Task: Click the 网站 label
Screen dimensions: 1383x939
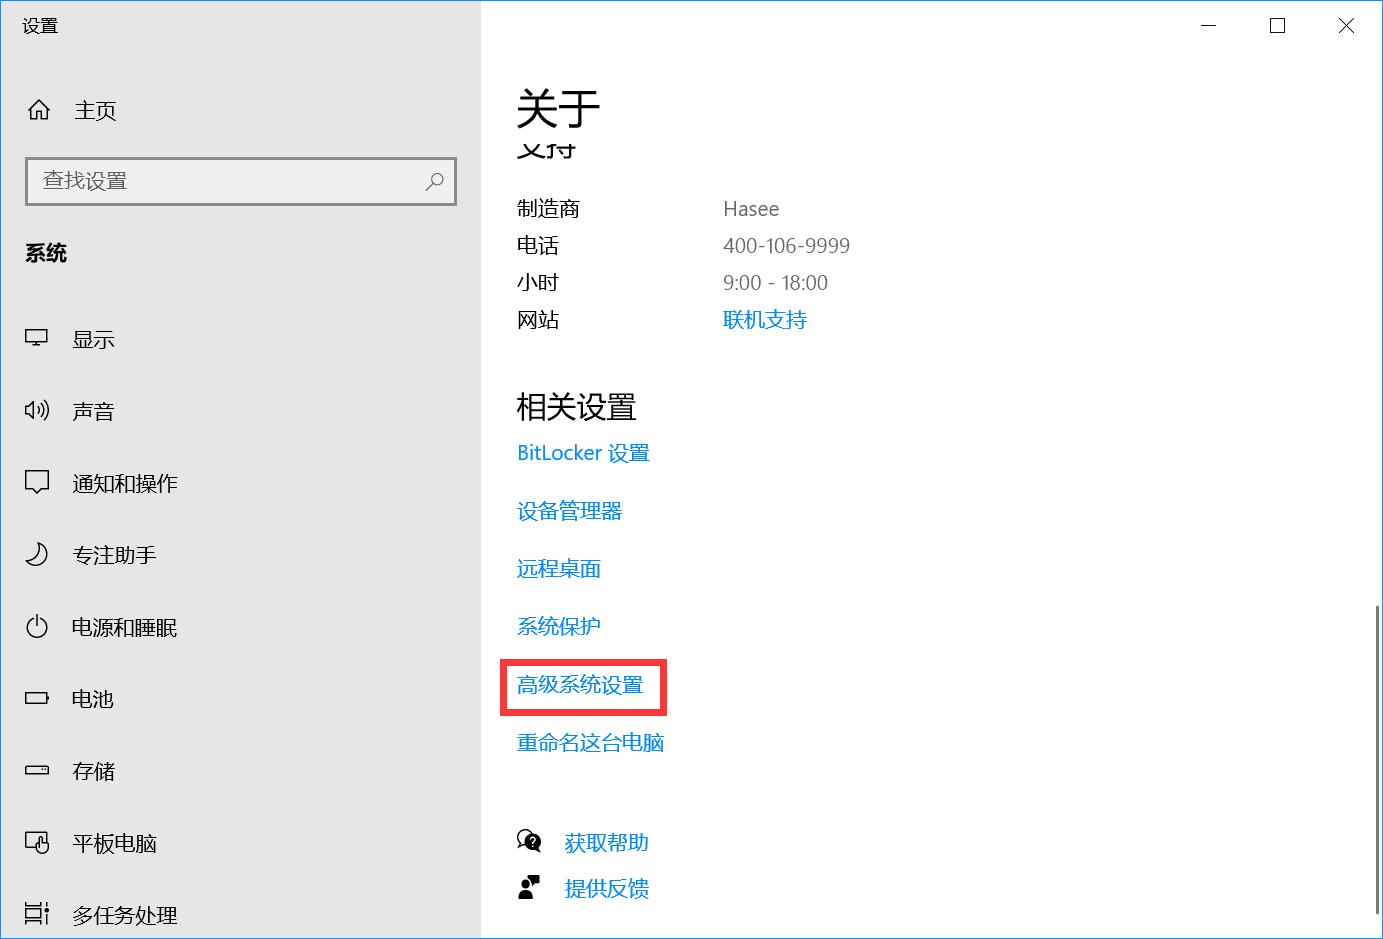Action: pyautogui.click(x=538, y=320)
